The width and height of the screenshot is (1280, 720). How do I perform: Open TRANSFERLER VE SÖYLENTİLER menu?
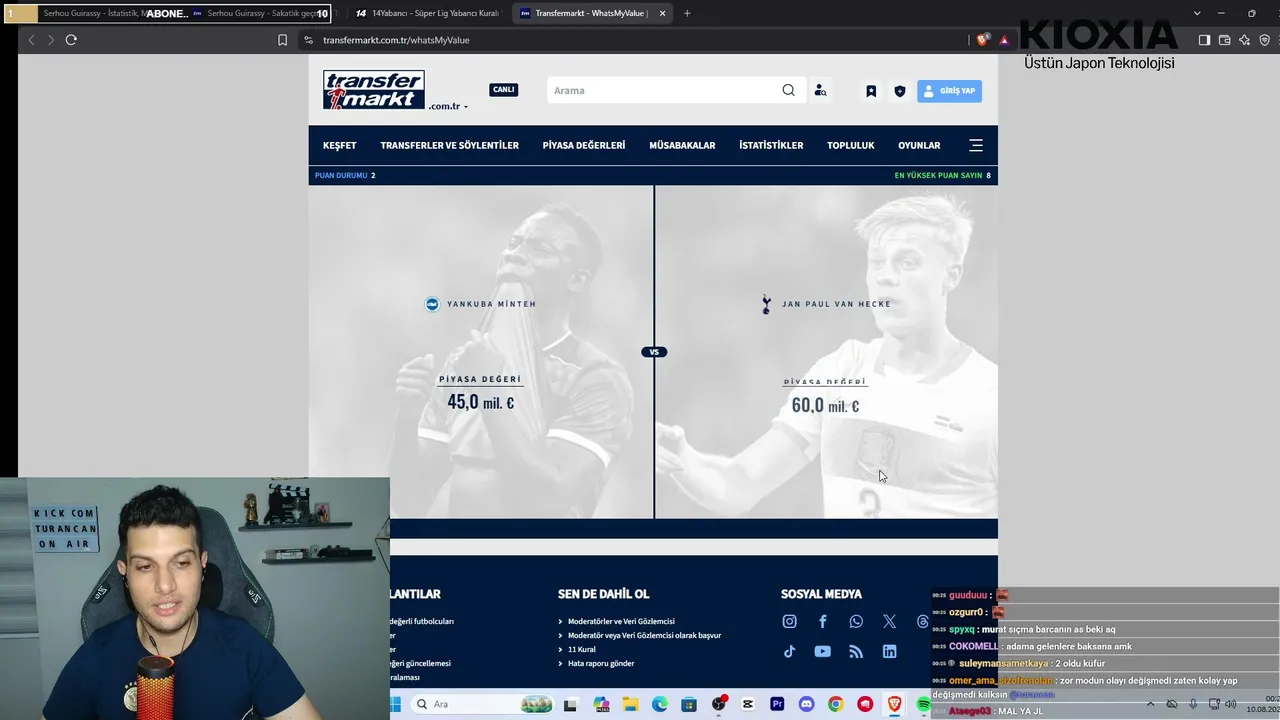point(450,146)
